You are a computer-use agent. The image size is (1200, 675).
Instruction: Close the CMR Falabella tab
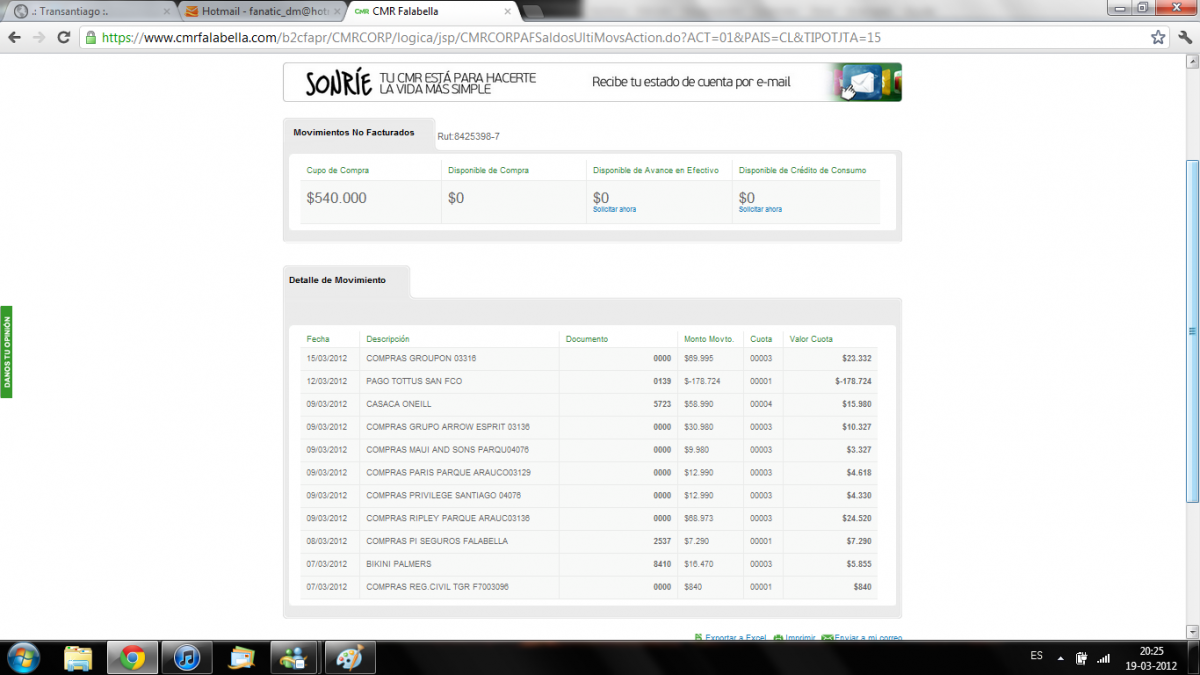click(x=508, y=12)
